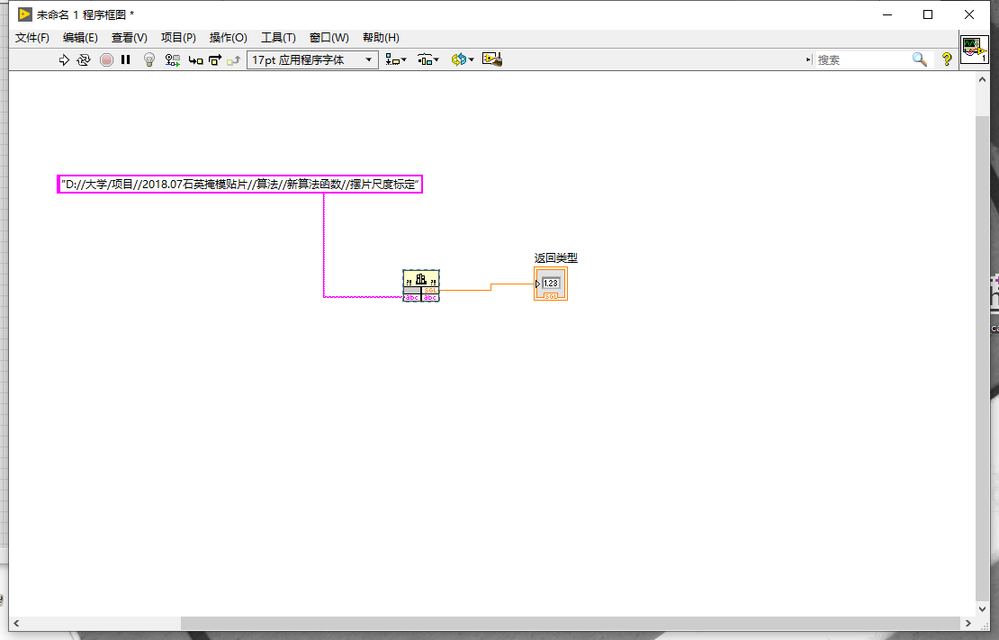The height and width of the screenshot is (640, 999).
Task: Click horizontal scrollbar right arrow
Action: 967,623
